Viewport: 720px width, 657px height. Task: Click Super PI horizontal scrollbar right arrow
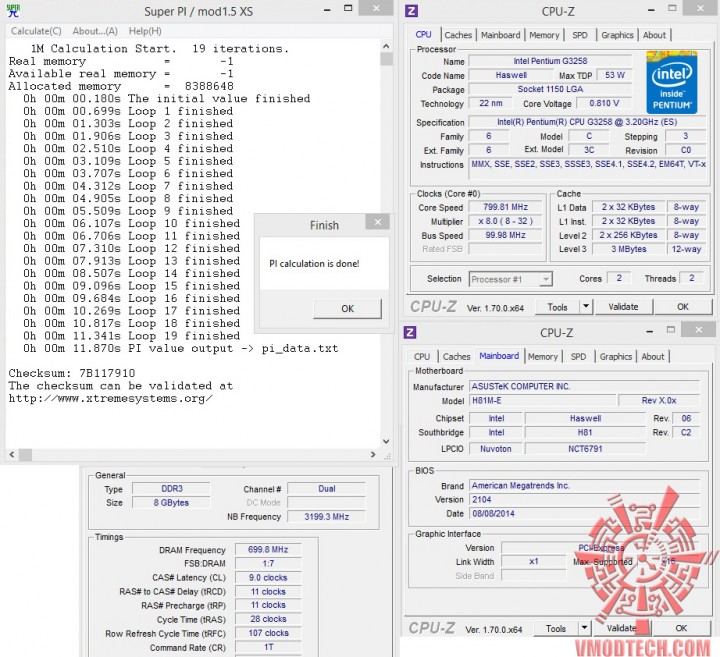[x=373, y=455]
